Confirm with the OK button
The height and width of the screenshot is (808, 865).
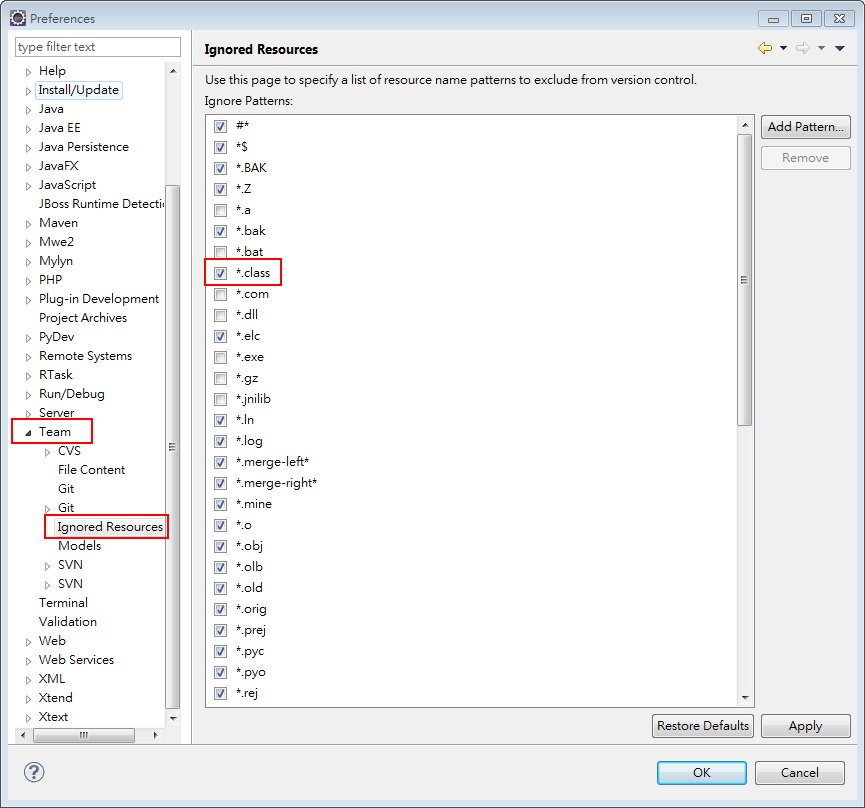[702, 773]
